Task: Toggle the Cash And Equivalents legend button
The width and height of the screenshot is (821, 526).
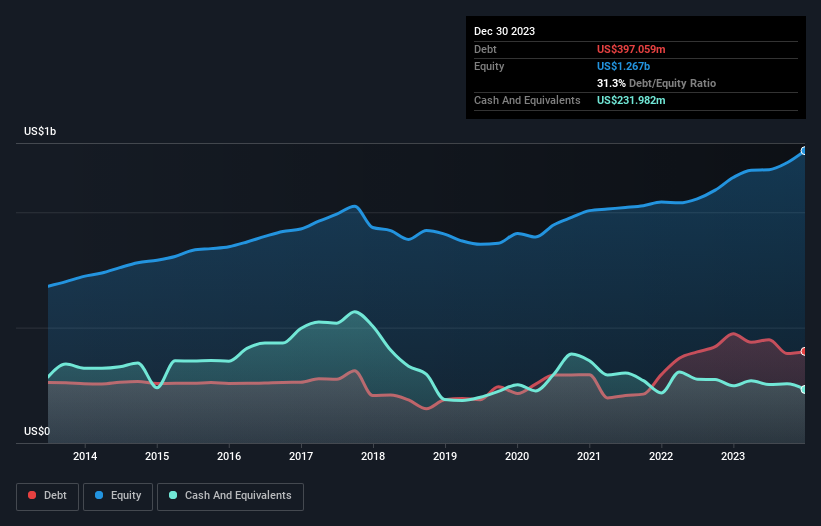Action: 230,496
